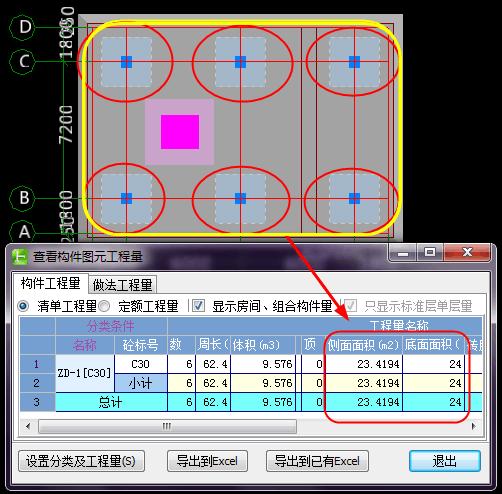Click axis bubble A

pos(23,232)
